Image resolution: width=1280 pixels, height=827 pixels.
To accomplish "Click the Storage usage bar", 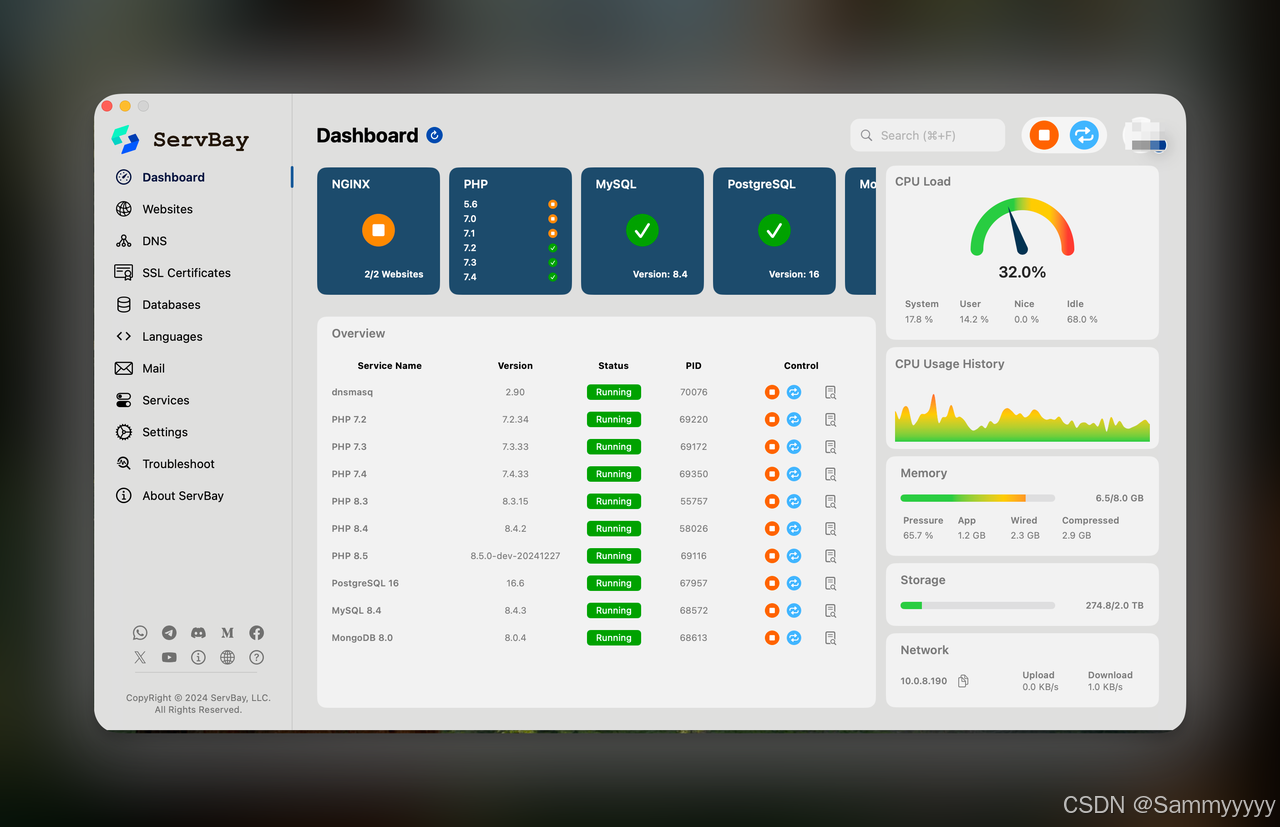I will (x=977, y=605).
